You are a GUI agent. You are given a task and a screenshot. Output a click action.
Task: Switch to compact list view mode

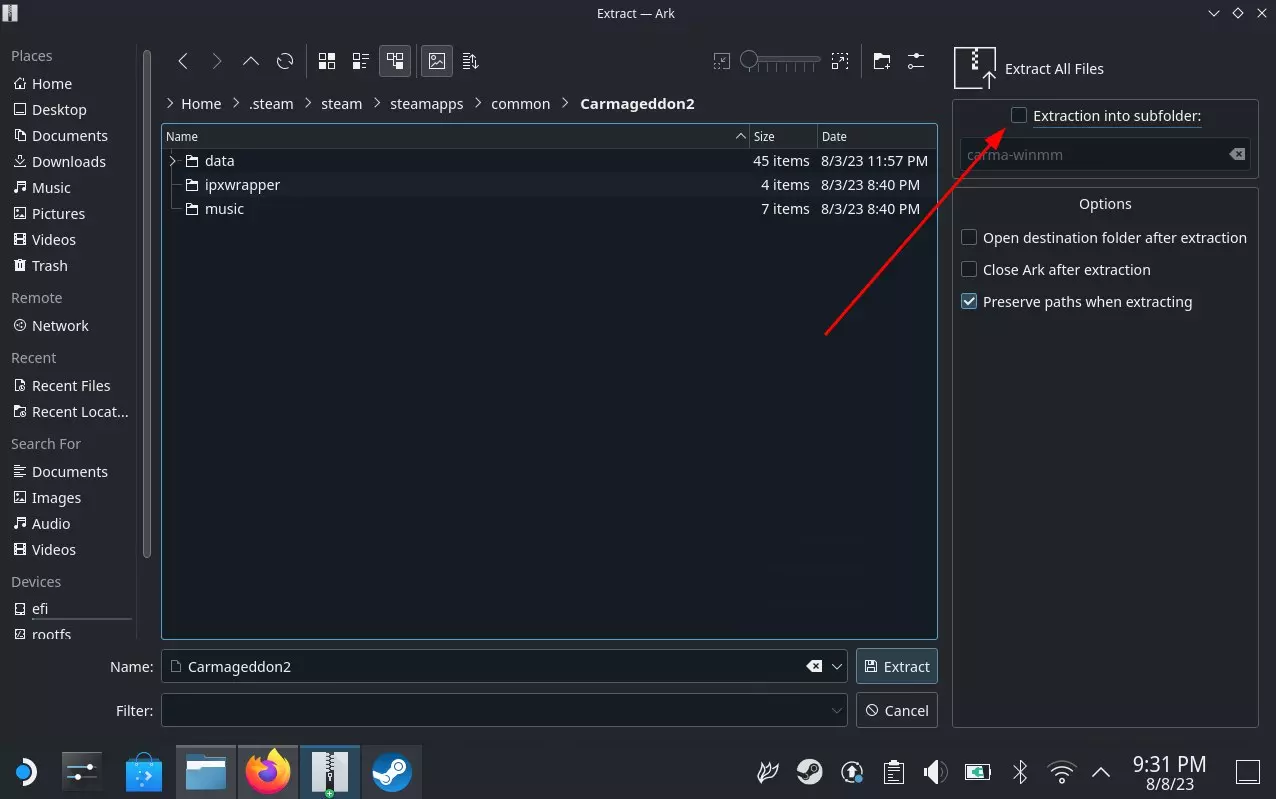pyautogui.click(x=361, y=62)
